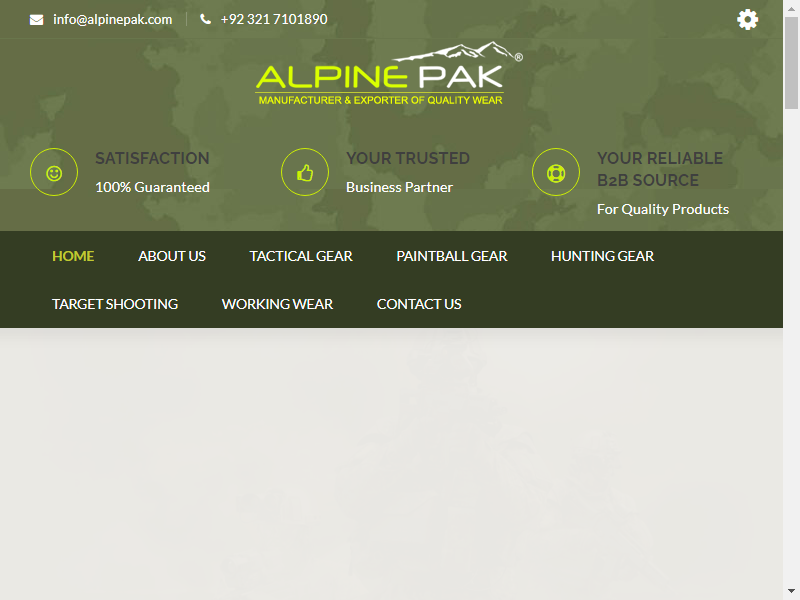The height and width of the screenshot is (600, 800).
Task: Open the WORKING WEAR menu
Action: pos(277,304)
